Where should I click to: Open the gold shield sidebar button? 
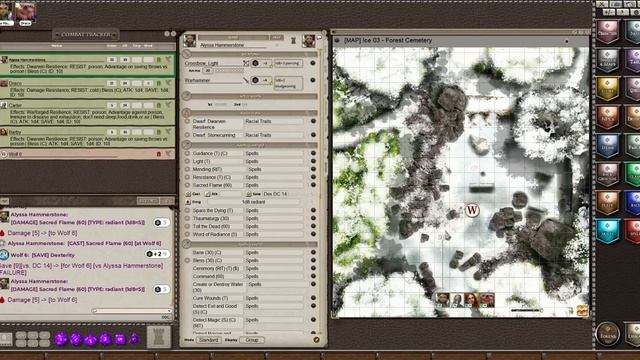pyautogui.click(x=607, y=89)
